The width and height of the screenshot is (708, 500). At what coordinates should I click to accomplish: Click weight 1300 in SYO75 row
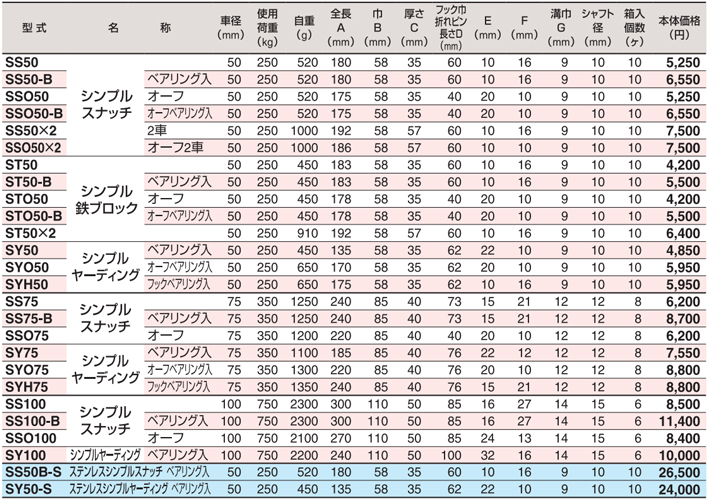coord(304,370)
